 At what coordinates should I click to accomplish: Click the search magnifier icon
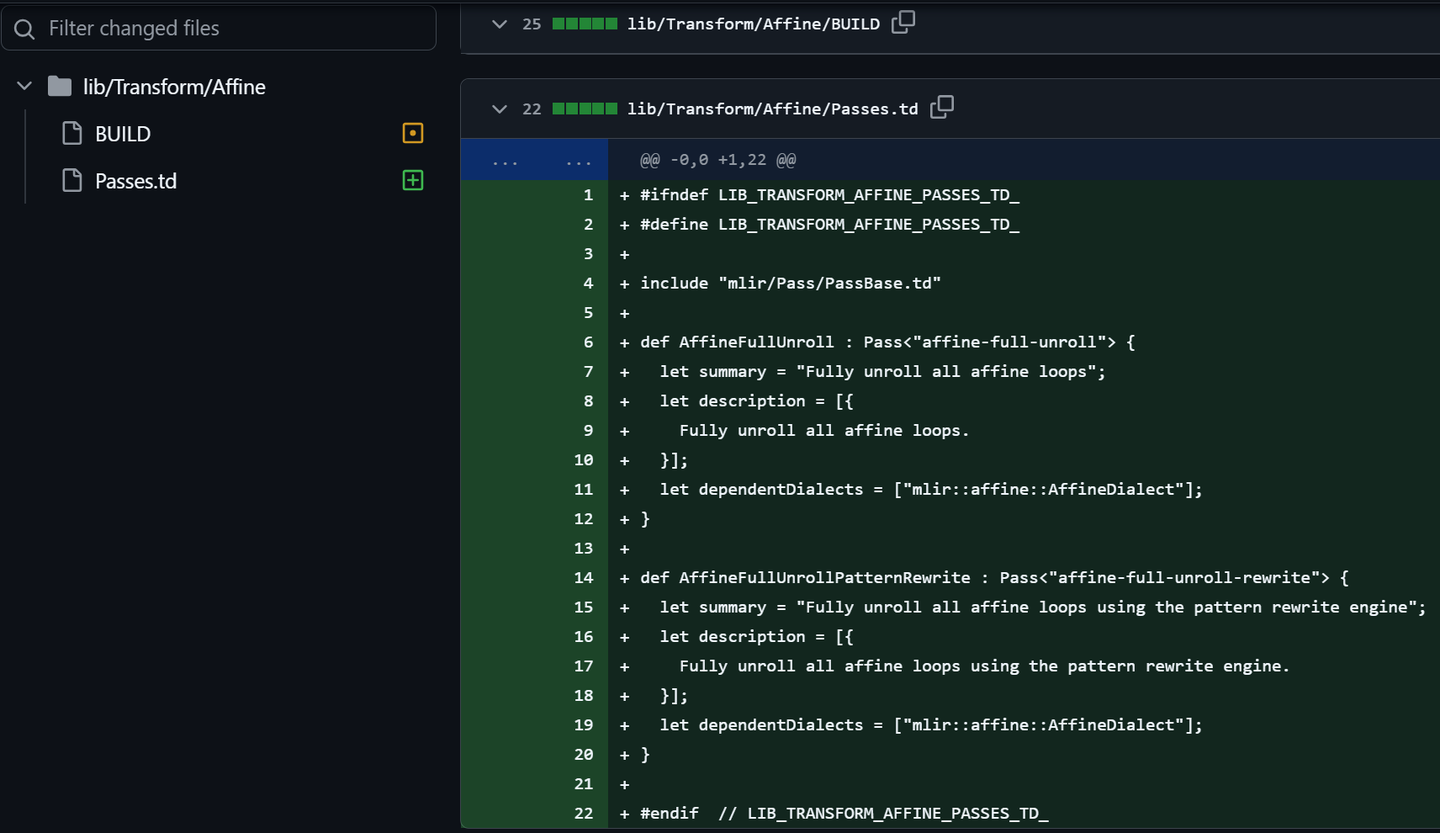point(26,28)
